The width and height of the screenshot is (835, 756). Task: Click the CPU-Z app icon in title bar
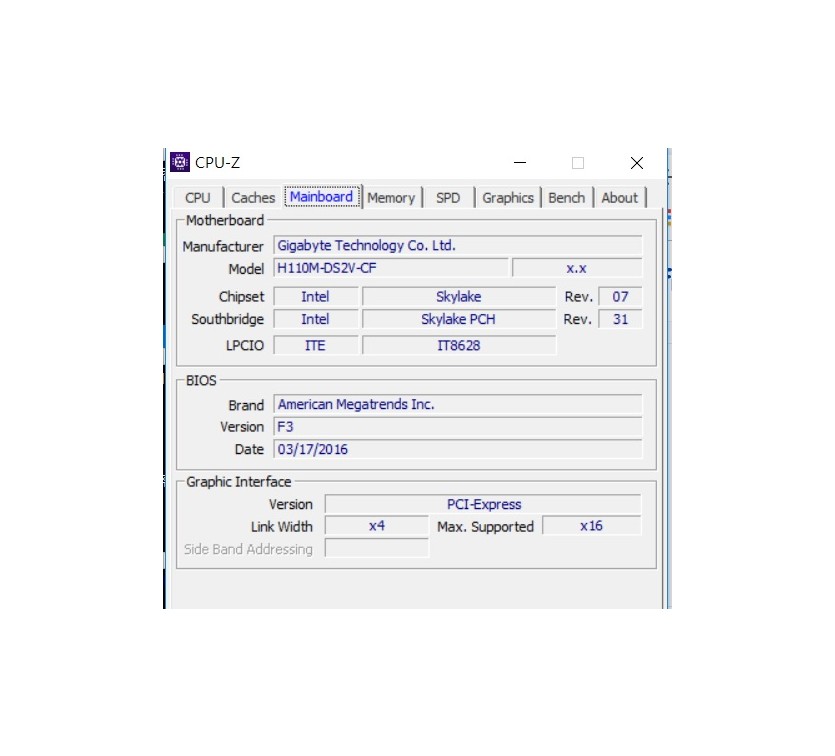tap(179, 162)
